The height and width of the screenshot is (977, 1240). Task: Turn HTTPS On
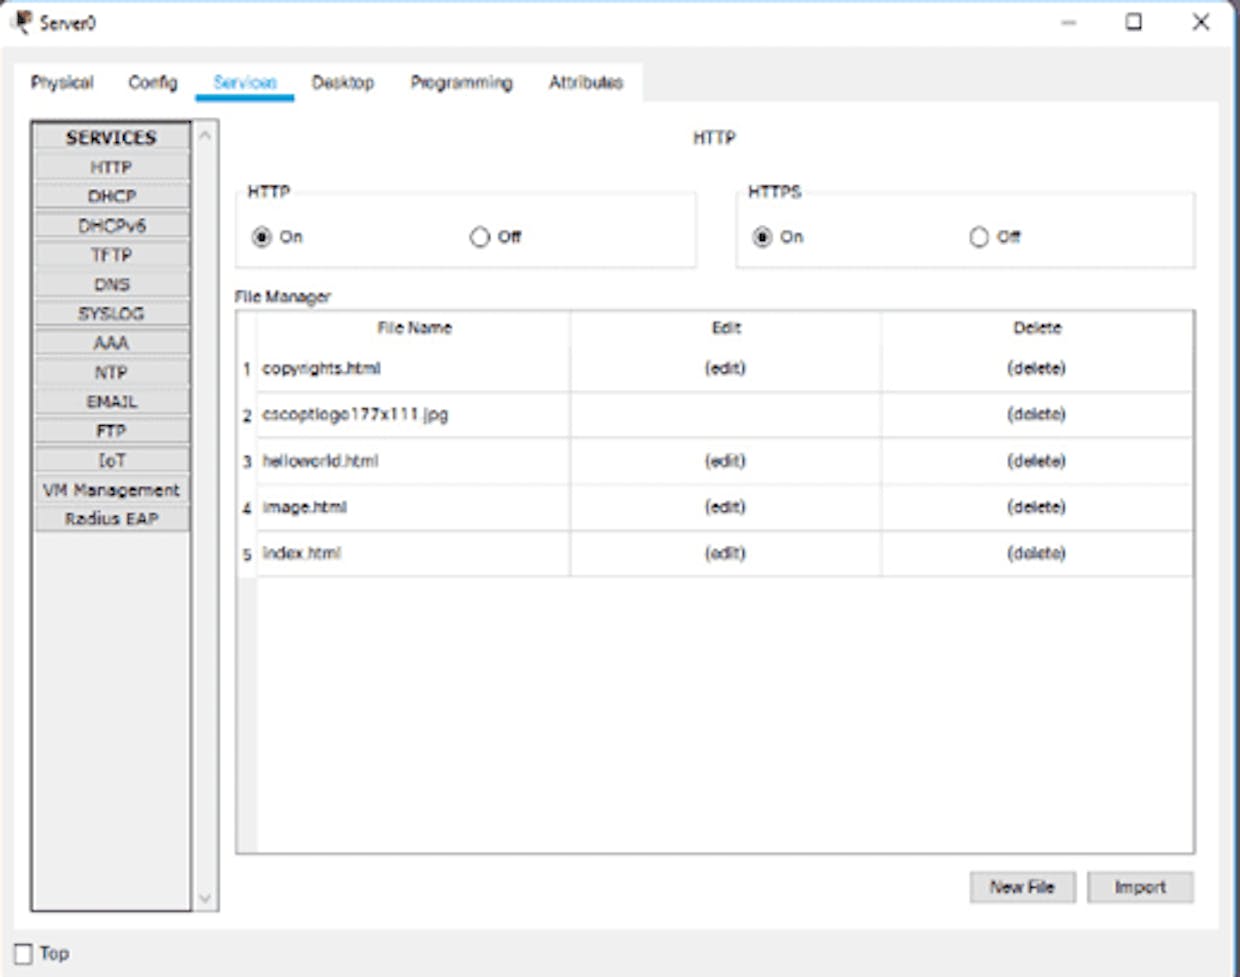(x=762, y=237)
